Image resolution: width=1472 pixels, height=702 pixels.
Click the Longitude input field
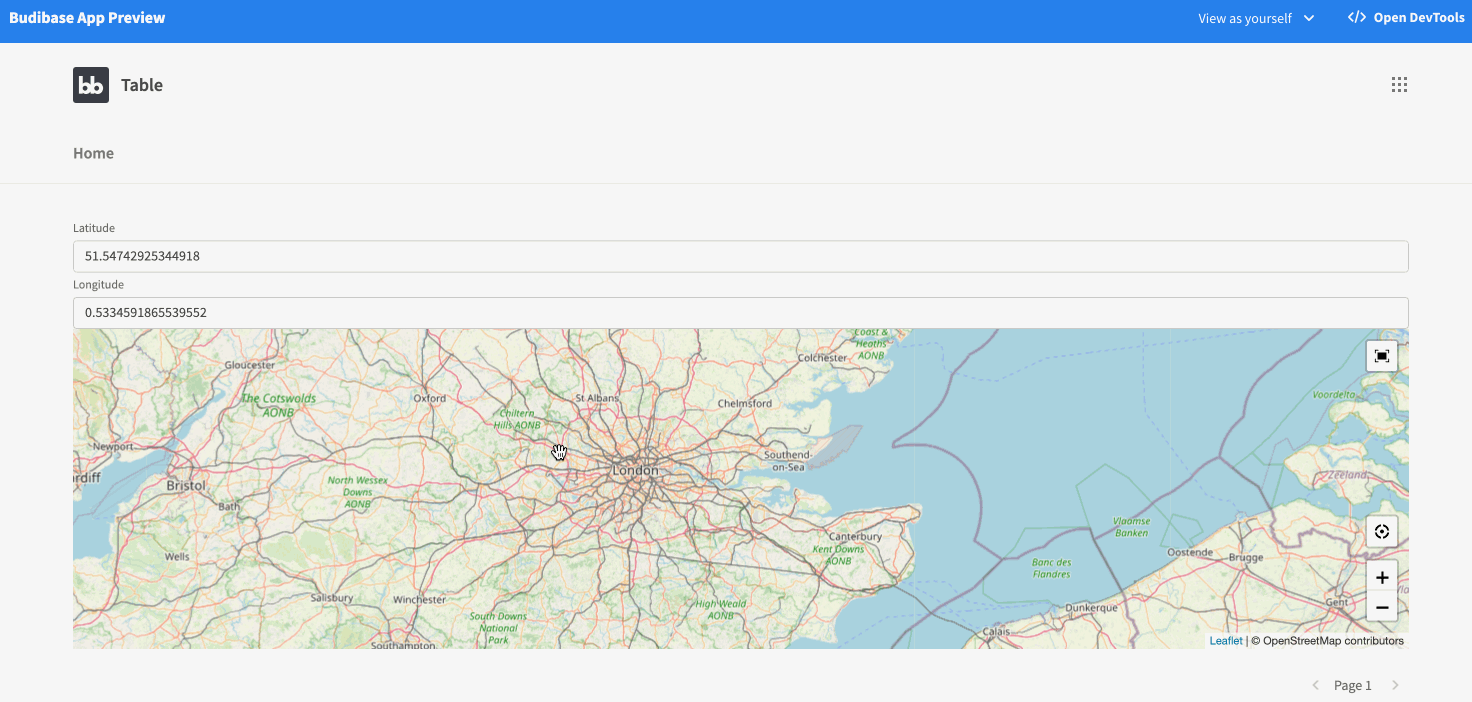click(x=740, y=313)
